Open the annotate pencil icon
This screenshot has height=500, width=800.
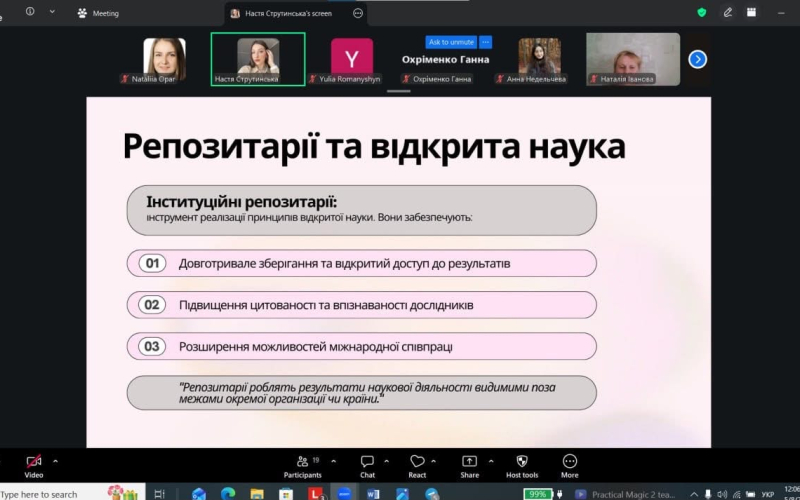728,13
